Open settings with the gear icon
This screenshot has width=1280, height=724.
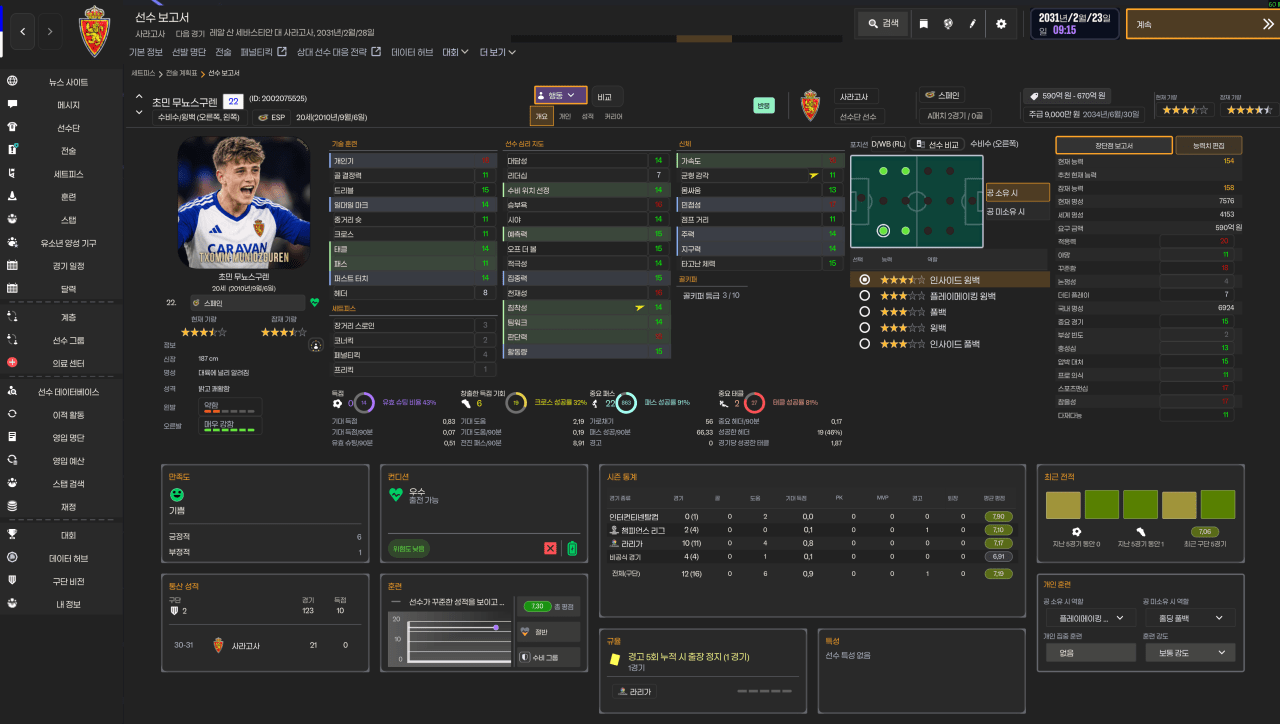click(x=1001, y=23)
